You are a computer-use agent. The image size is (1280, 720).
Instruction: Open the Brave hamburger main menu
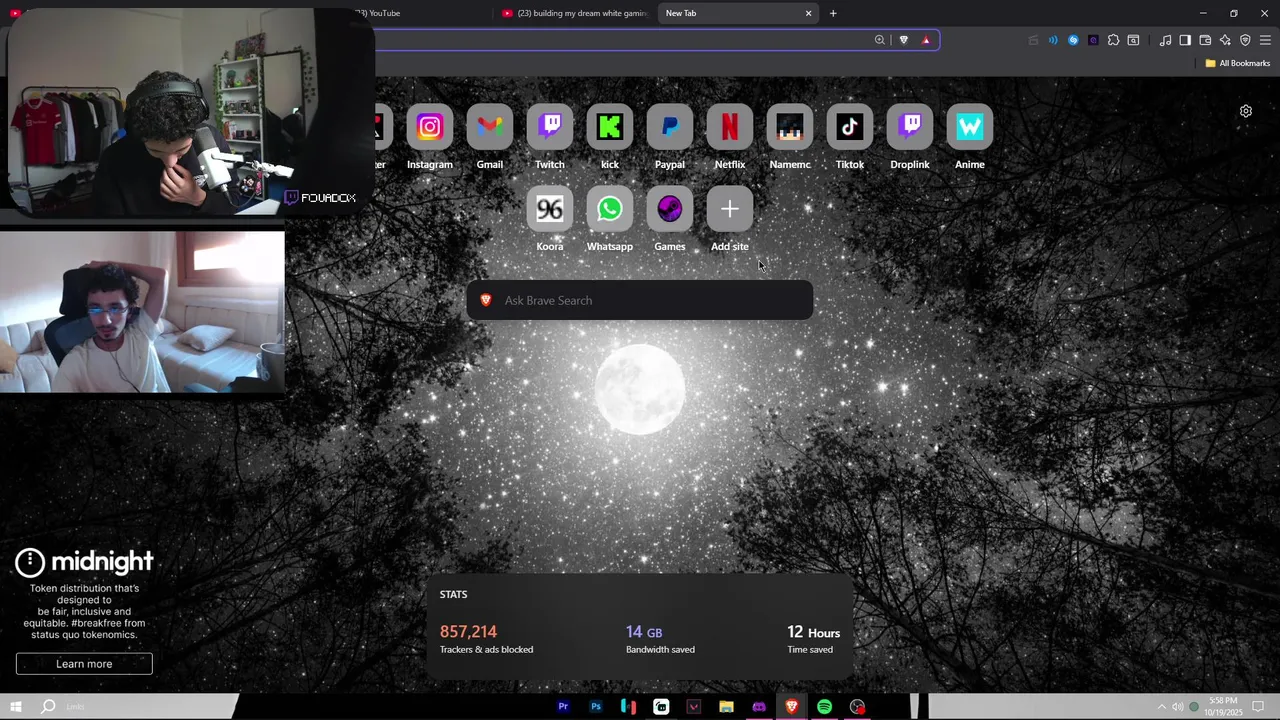pyautogui.click(x=1265, y=40)
